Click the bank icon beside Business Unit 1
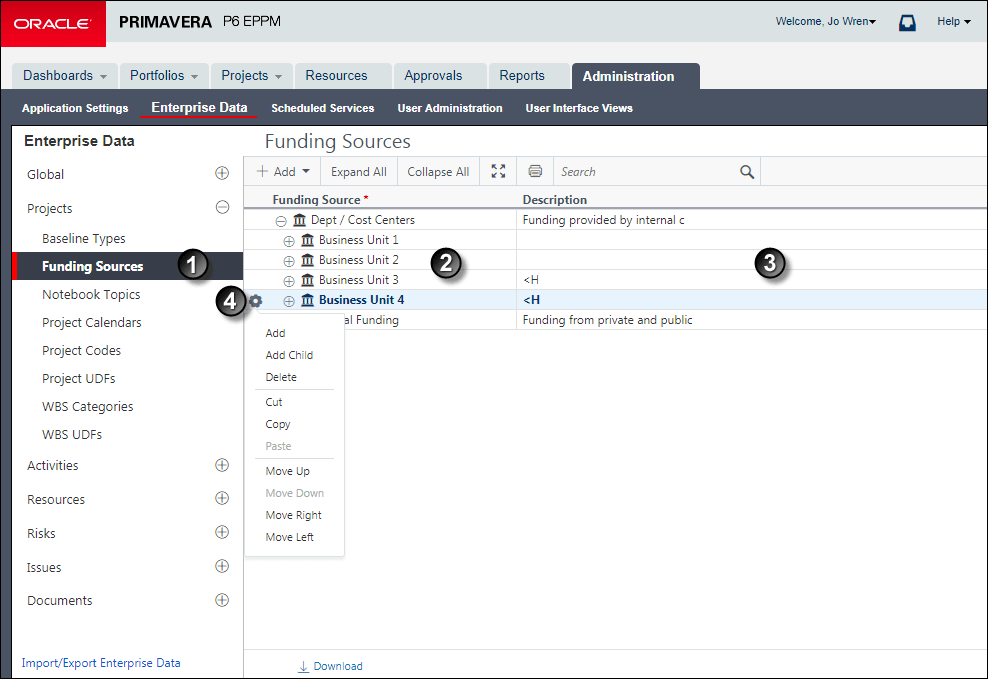 (x=307, y=240)
